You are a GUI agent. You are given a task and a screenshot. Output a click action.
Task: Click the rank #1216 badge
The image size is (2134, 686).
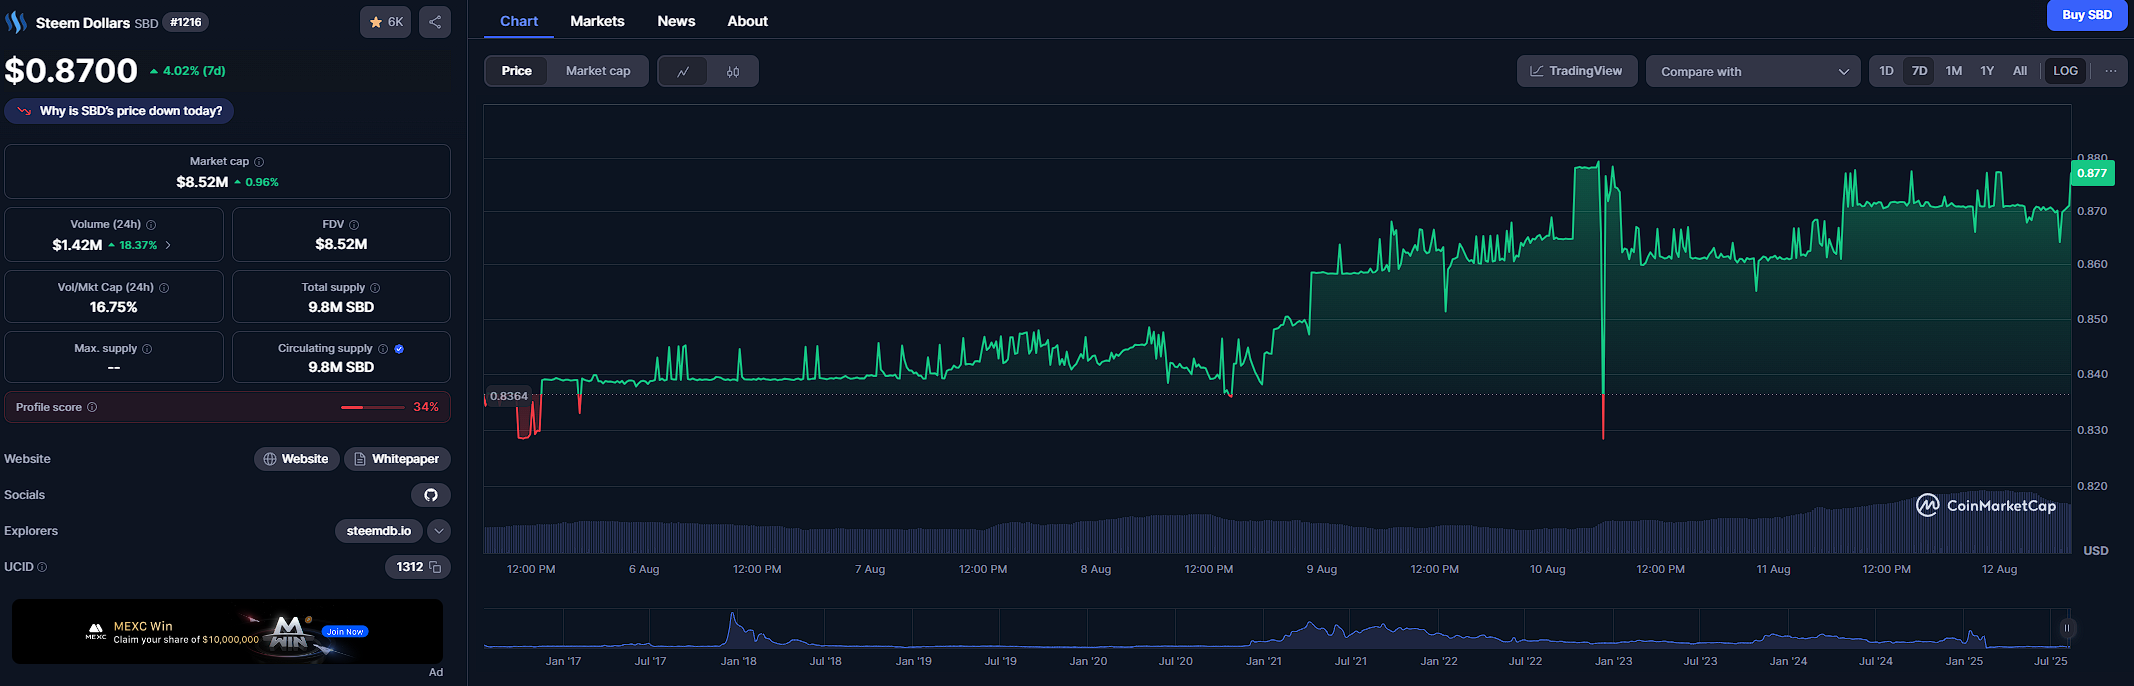tap(186, 22)
